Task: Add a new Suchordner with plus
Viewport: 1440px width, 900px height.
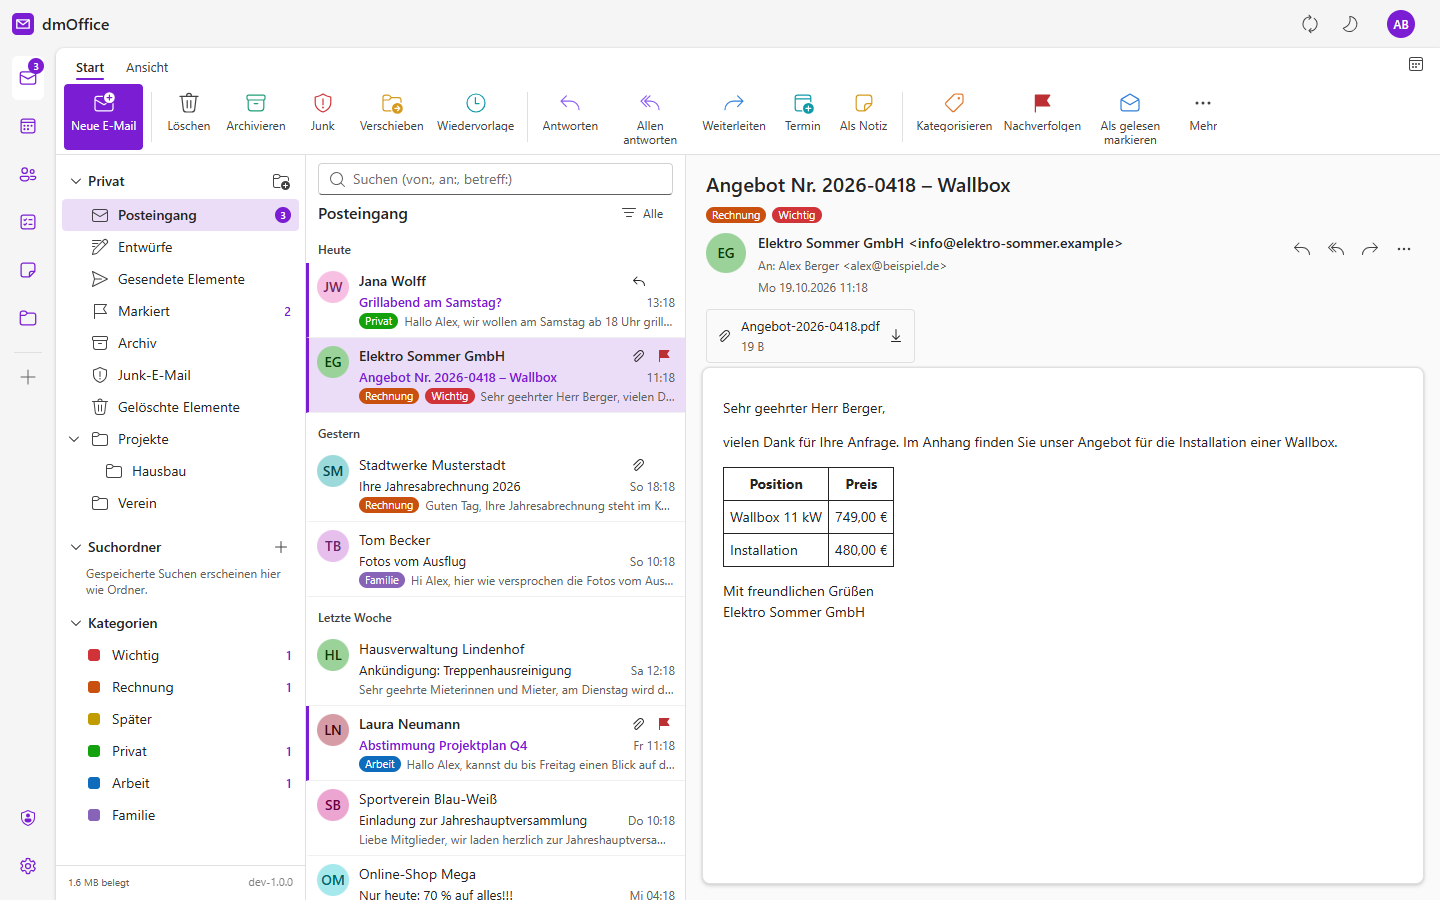Action: pyautogui.click(x=281, y=547)
